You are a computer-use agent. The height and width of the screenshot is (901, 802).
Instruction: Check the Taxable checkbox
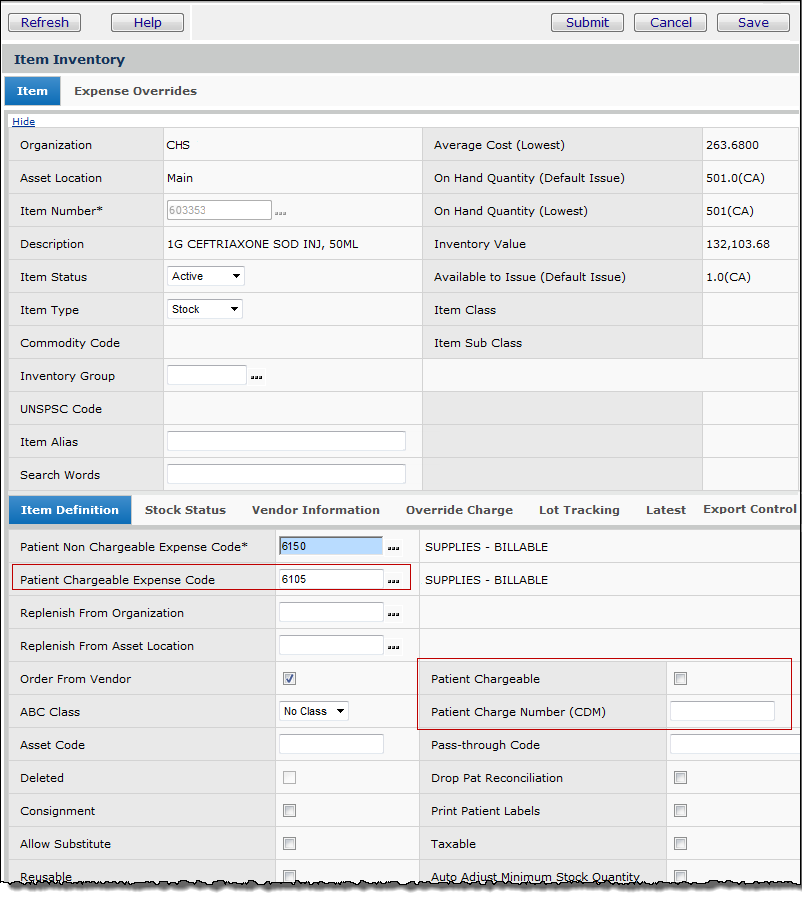click(x=680, y=844)
